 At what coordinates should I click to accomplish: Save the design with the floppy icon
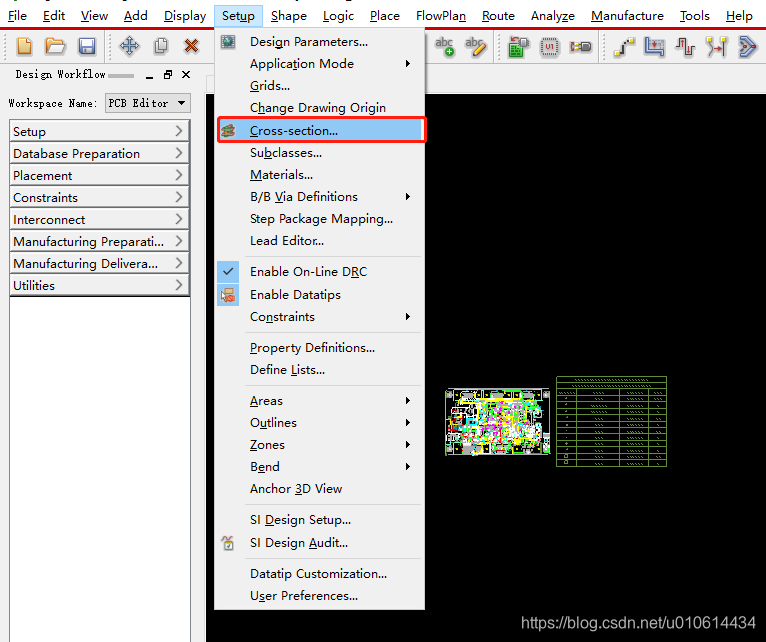(x=86, y=46)
